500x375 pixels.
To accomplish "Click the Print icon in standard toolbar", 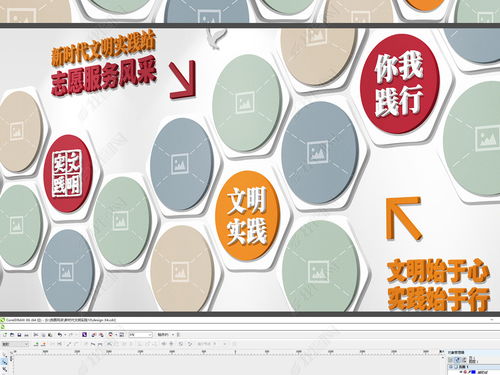I will 26,335.
